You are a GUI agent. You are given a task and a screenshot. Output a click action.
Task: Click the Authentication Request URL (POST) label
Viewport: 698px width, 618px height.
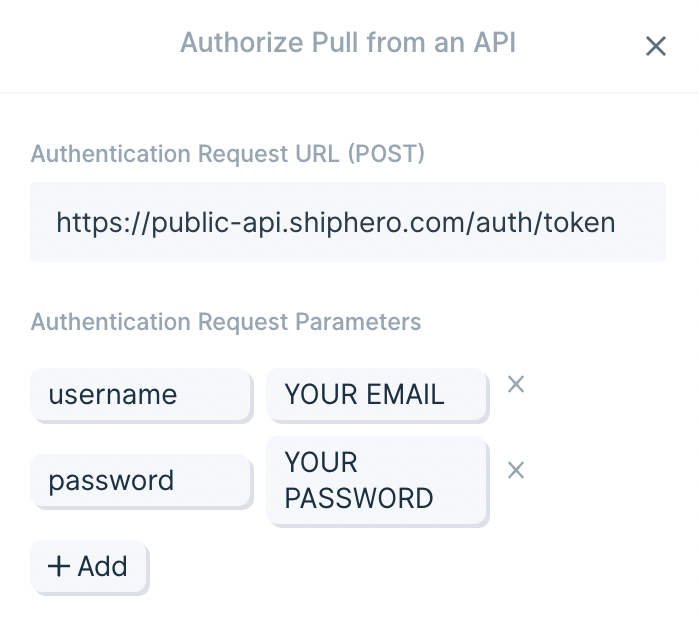click(227, 154)
